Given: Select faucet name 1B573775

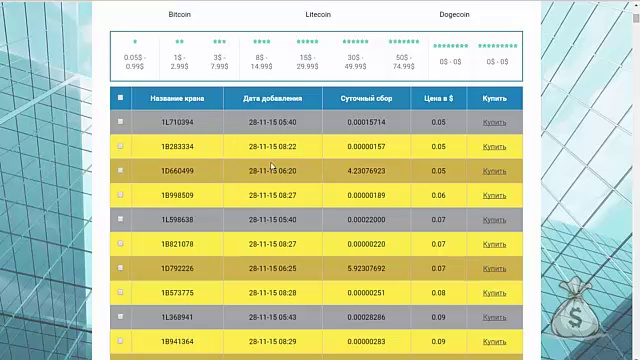Looking at the screenshot, I should [x=177, y=293].
